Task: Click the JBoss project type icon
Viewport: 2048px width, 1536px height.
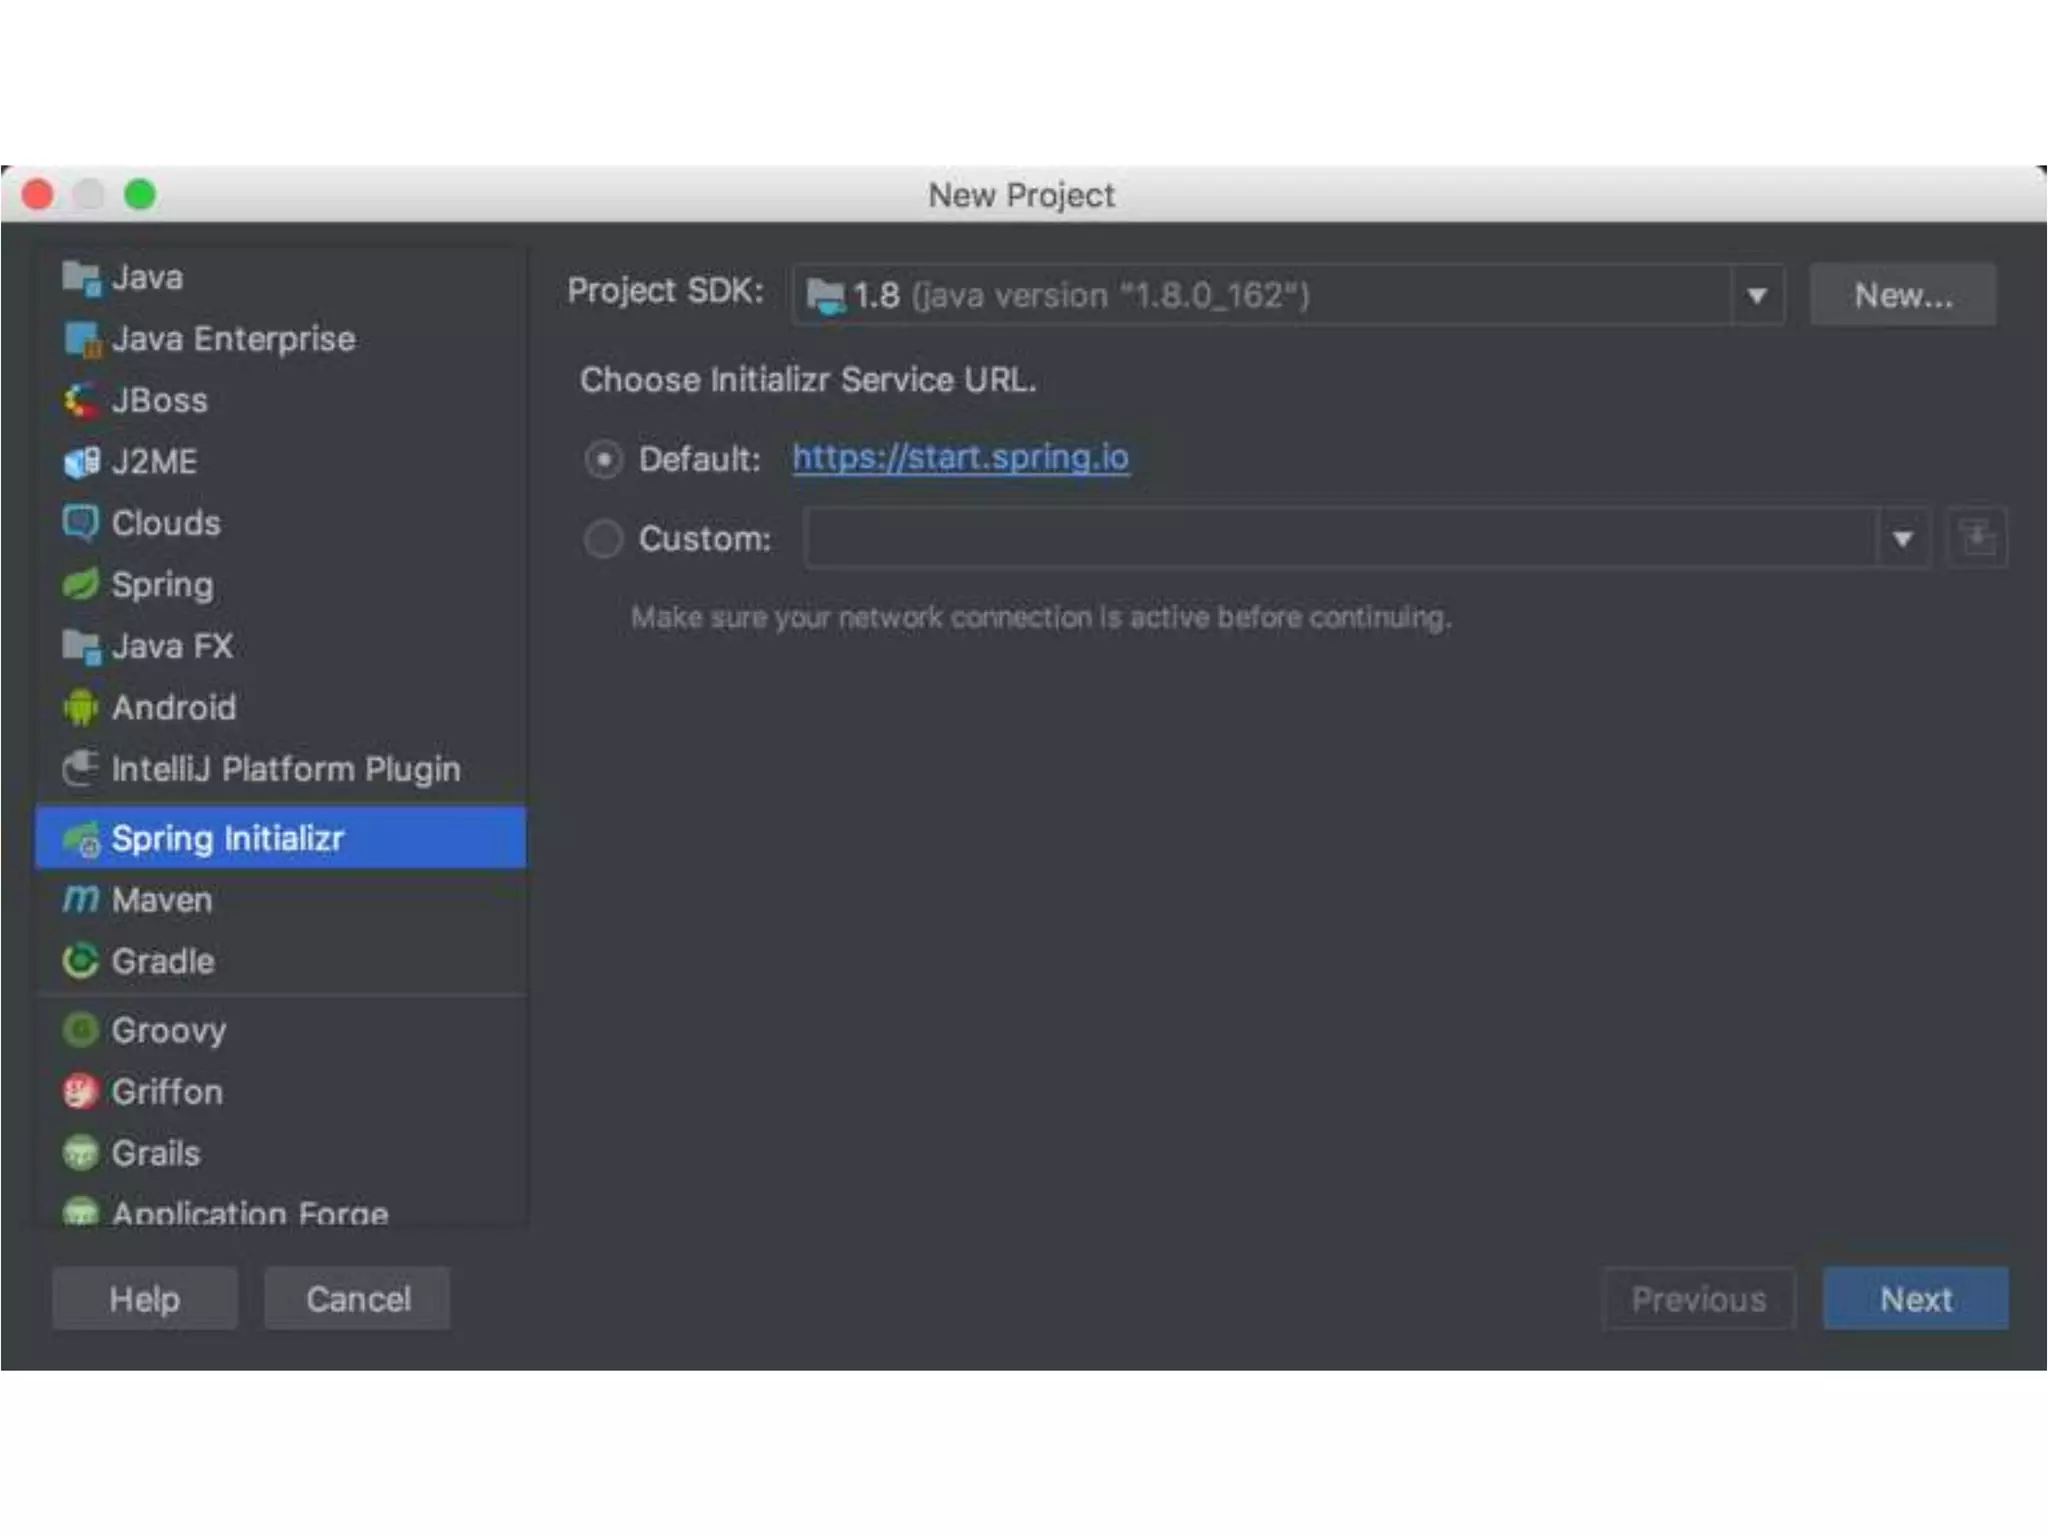Action: coord(80,401)
